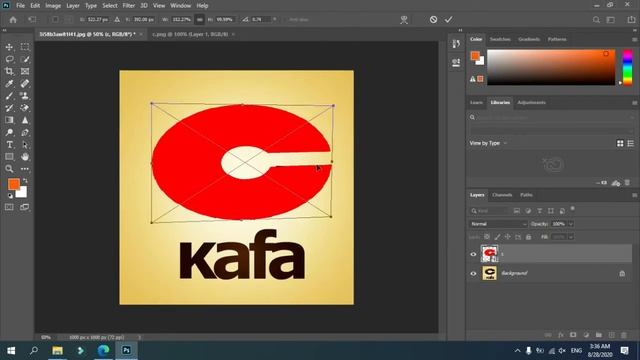Image resolution: width=640 pixels, height=360 pixels.
Task: Select the Frame tool
Action: click(25, 71)
